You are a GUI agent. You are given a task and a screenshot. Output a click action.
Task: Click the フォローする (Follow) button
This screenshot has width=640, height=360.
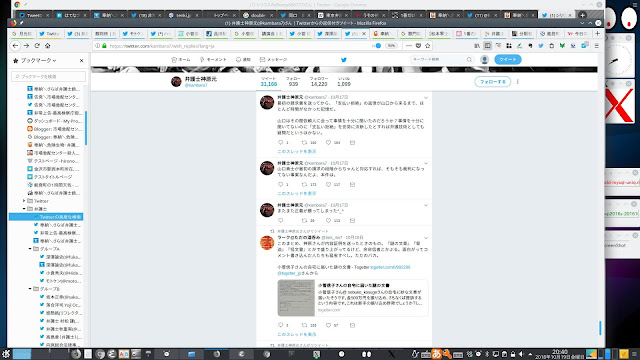point(493,82)
